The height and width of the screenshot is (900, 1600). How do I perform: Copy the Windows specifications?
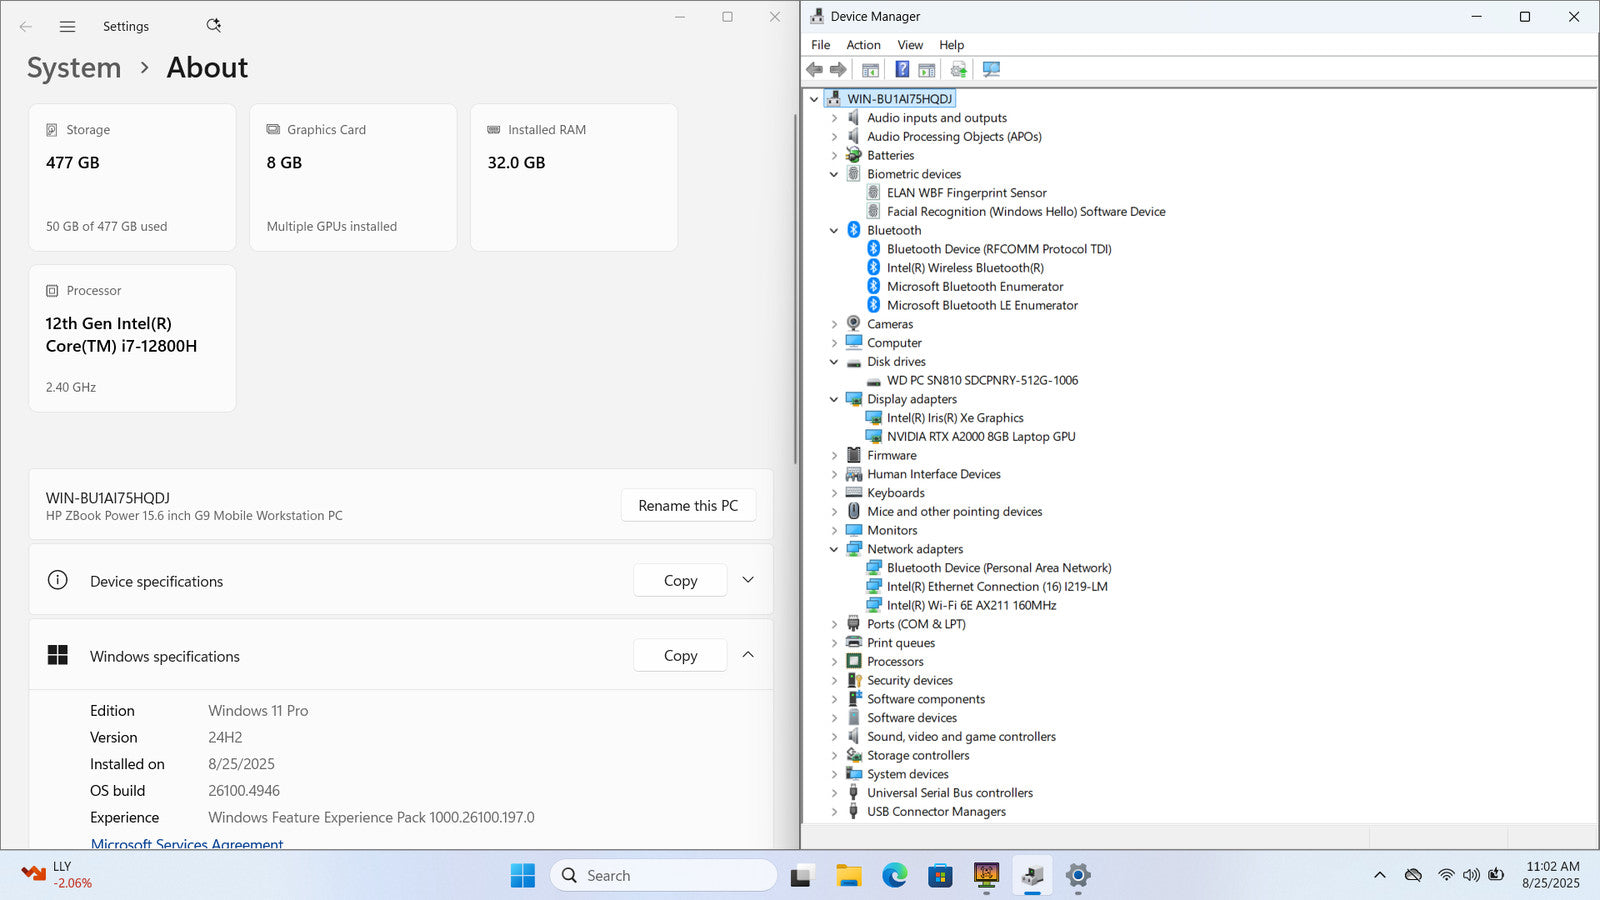680,655
